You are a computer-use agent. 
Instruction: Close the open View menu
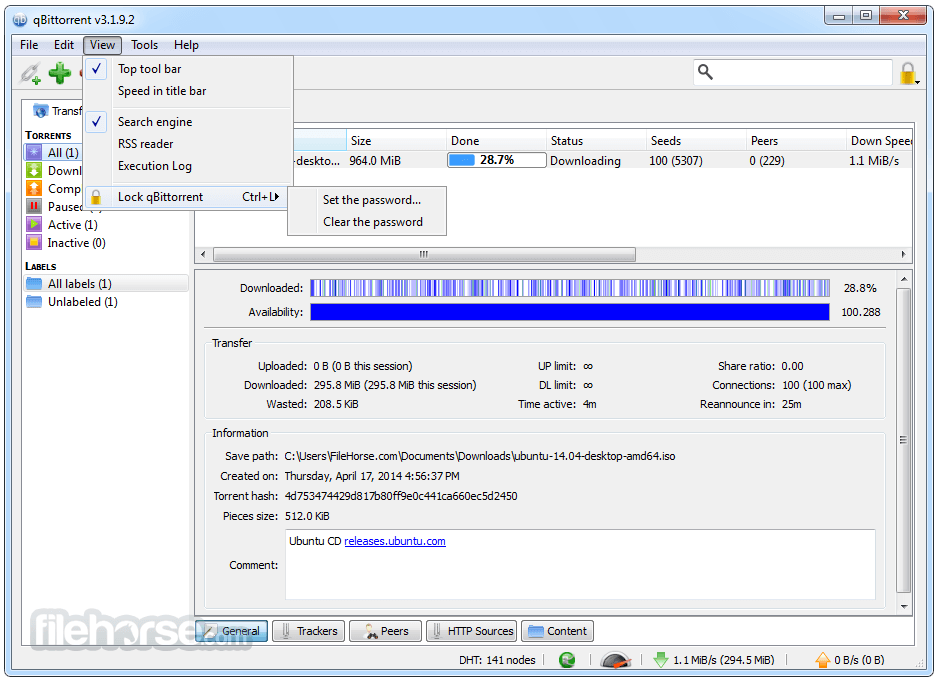pyautogui.click(x=102, y=45)
